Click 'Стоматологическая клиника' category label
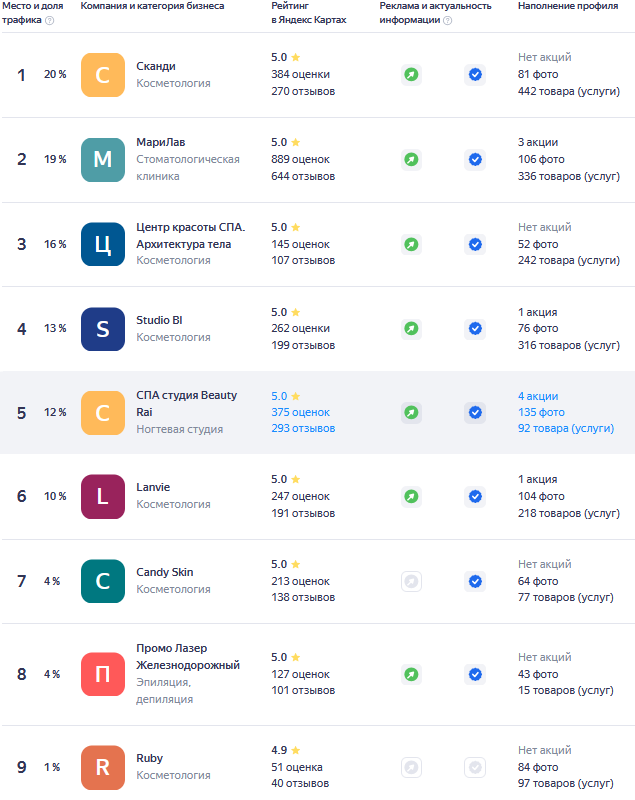 188,168
